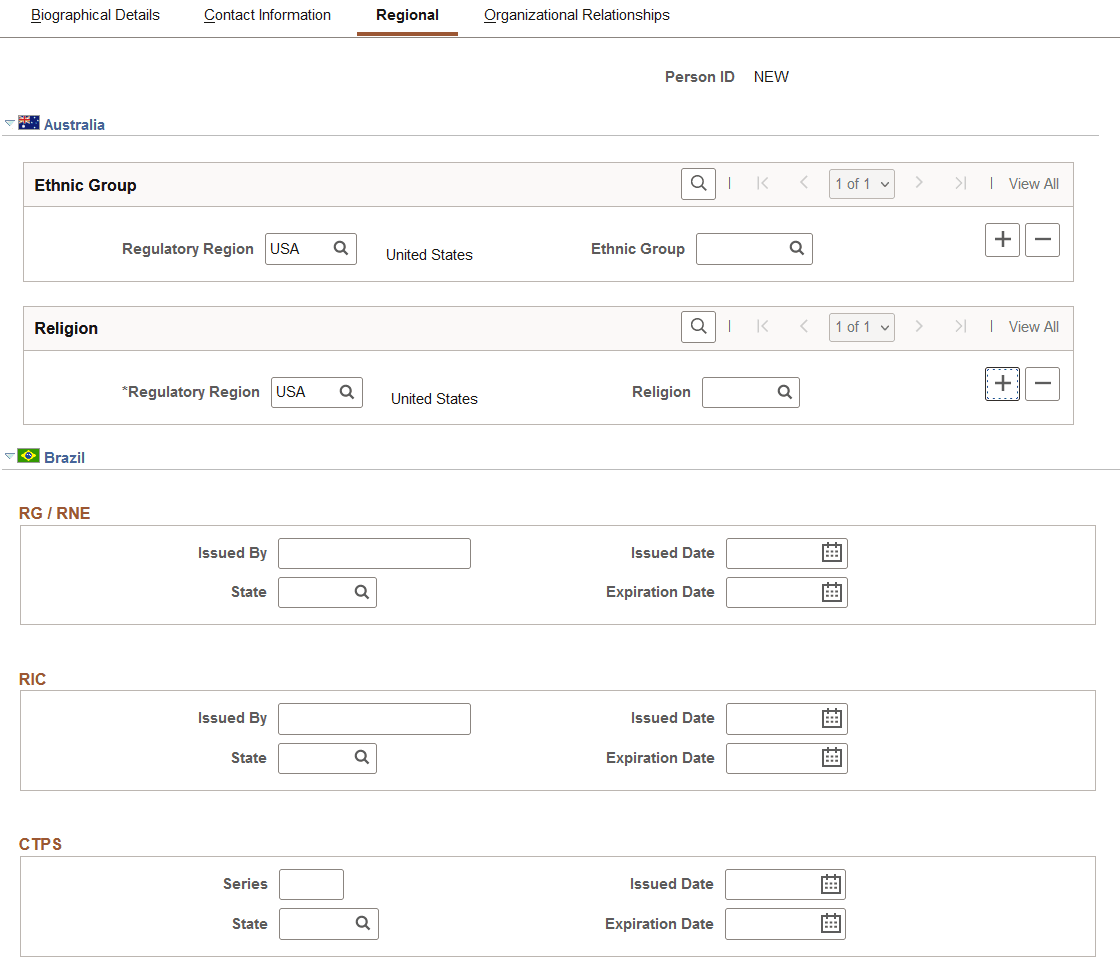
Task: Go to first Religion row
Action: pos(763,326)
